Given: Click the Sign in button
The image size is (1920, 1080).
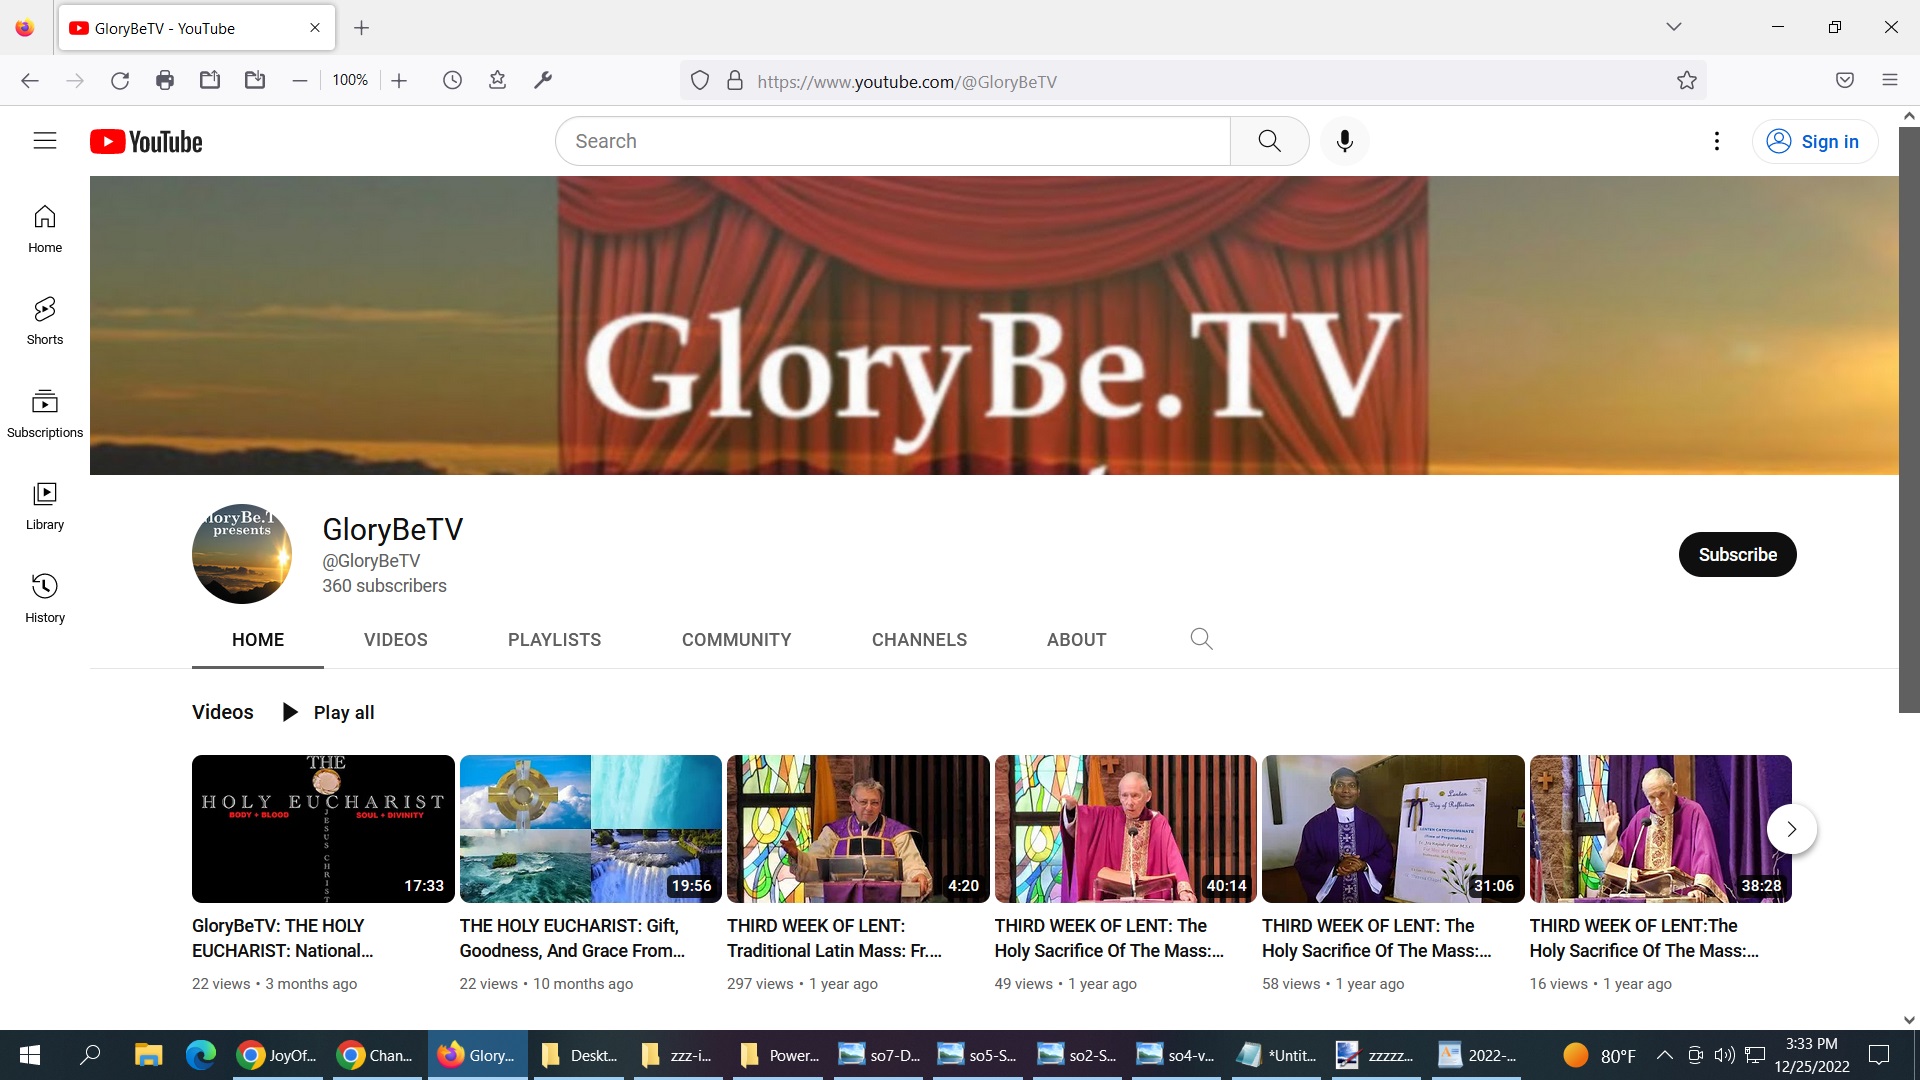Looking at the screenshot, I should pos(1814,141).
